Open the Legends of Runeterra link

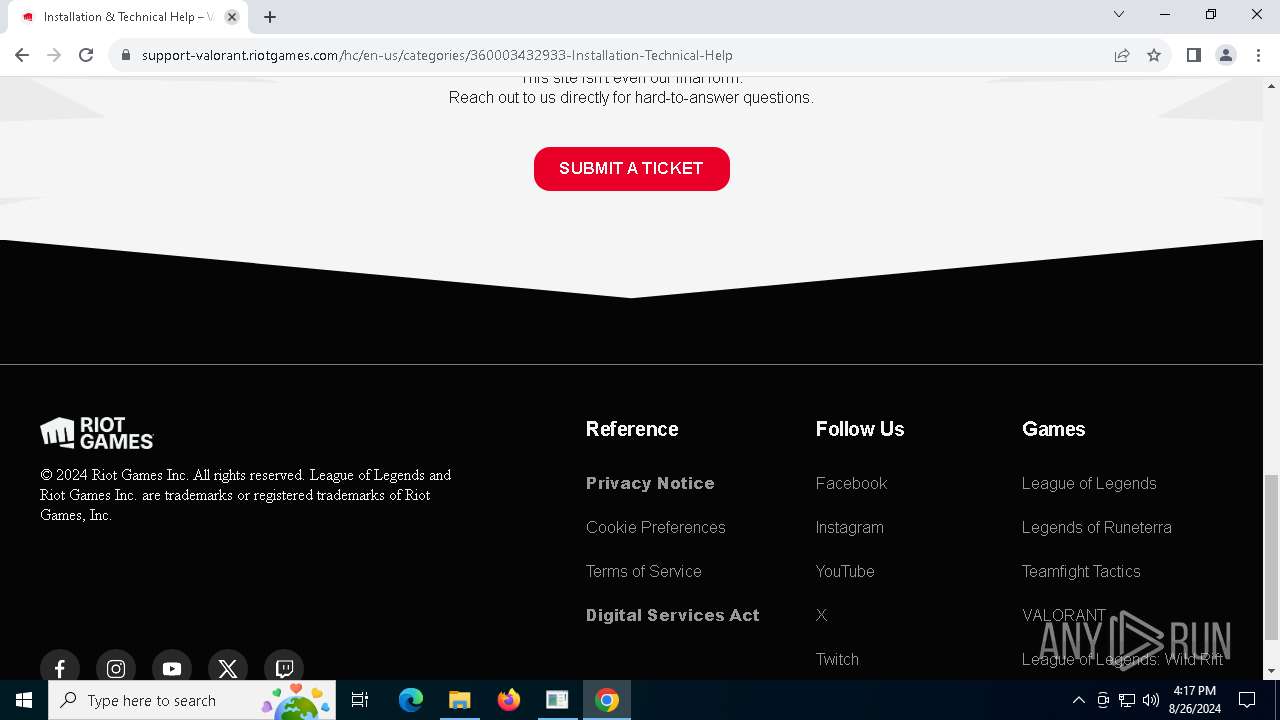(x=1097, y=527)
